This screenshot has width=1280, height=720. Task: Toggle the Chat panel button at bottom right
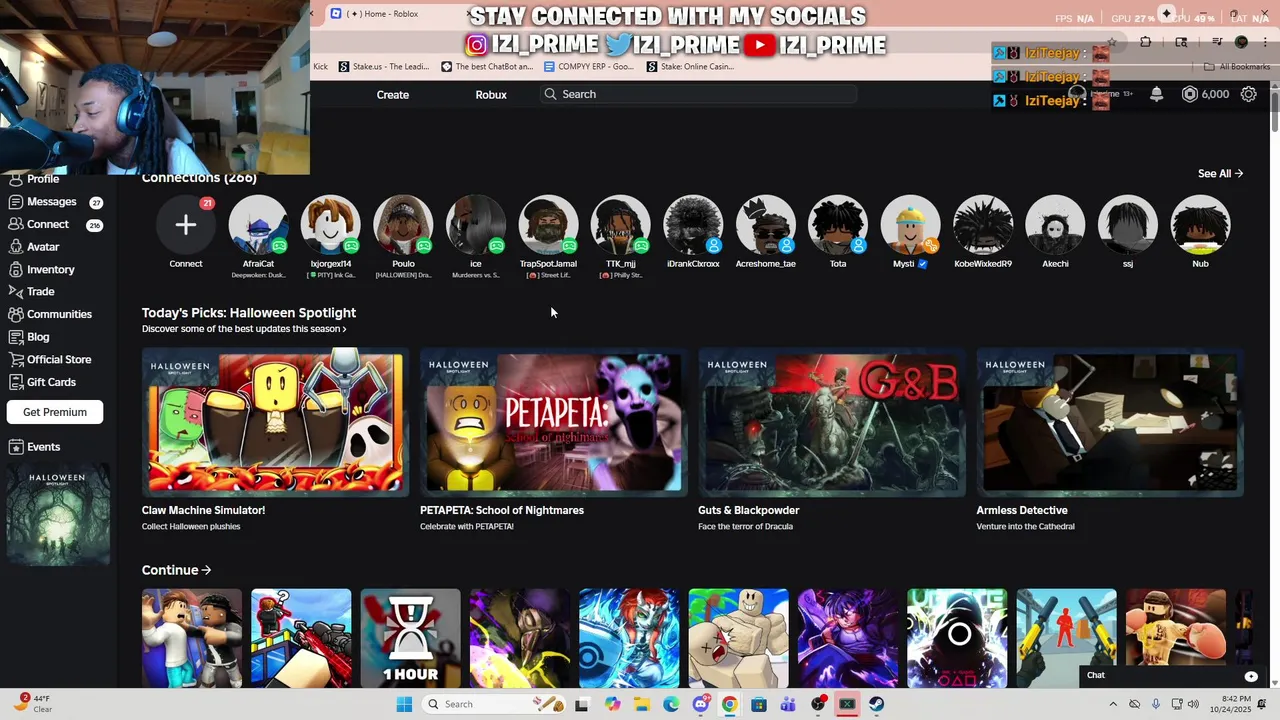point(1251,676)
